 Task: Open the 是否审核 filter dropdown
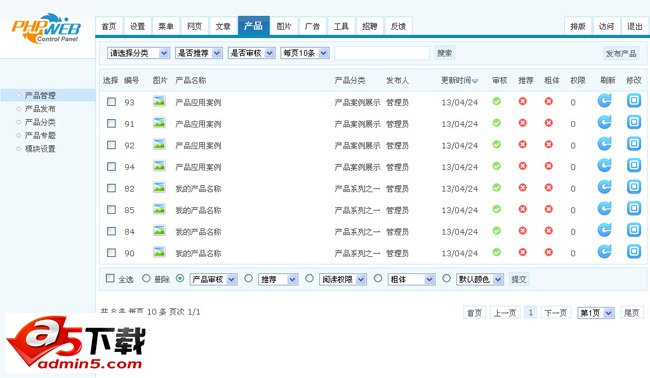(252, 53)
